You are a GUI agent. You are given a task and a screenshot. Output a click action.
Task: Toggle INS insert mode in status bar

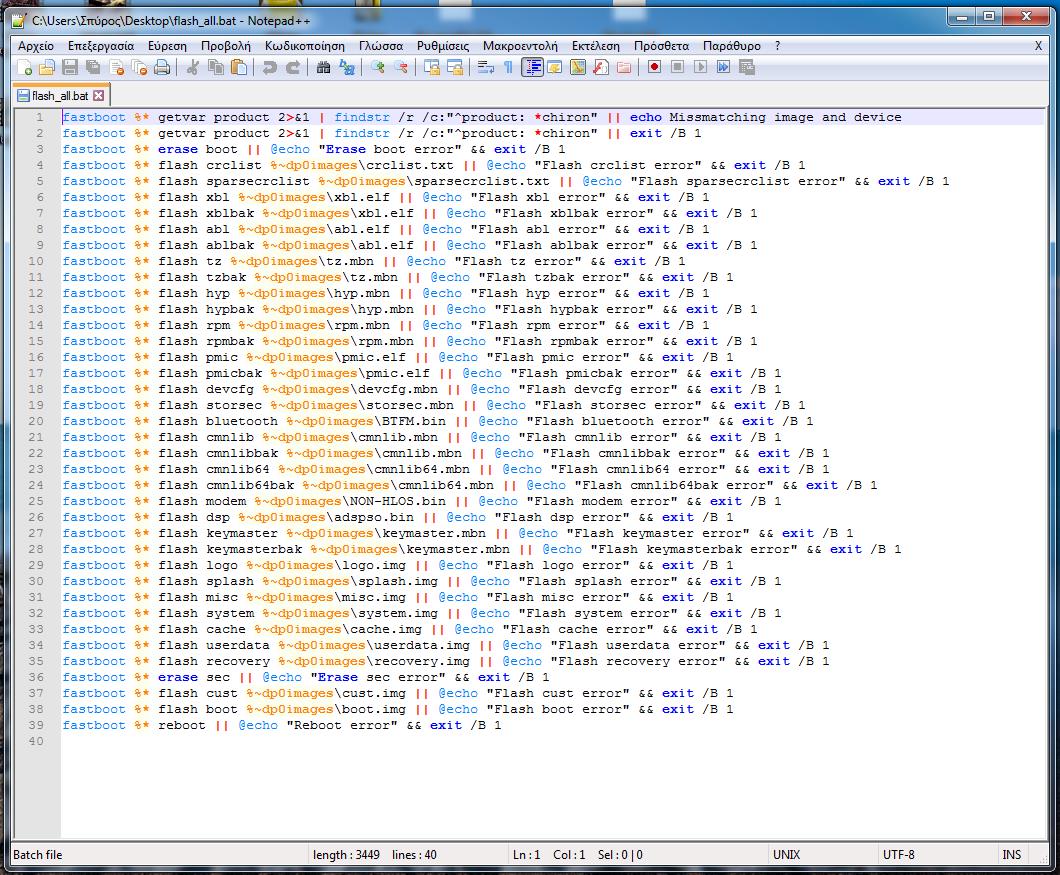click(x=1011, y=855)
